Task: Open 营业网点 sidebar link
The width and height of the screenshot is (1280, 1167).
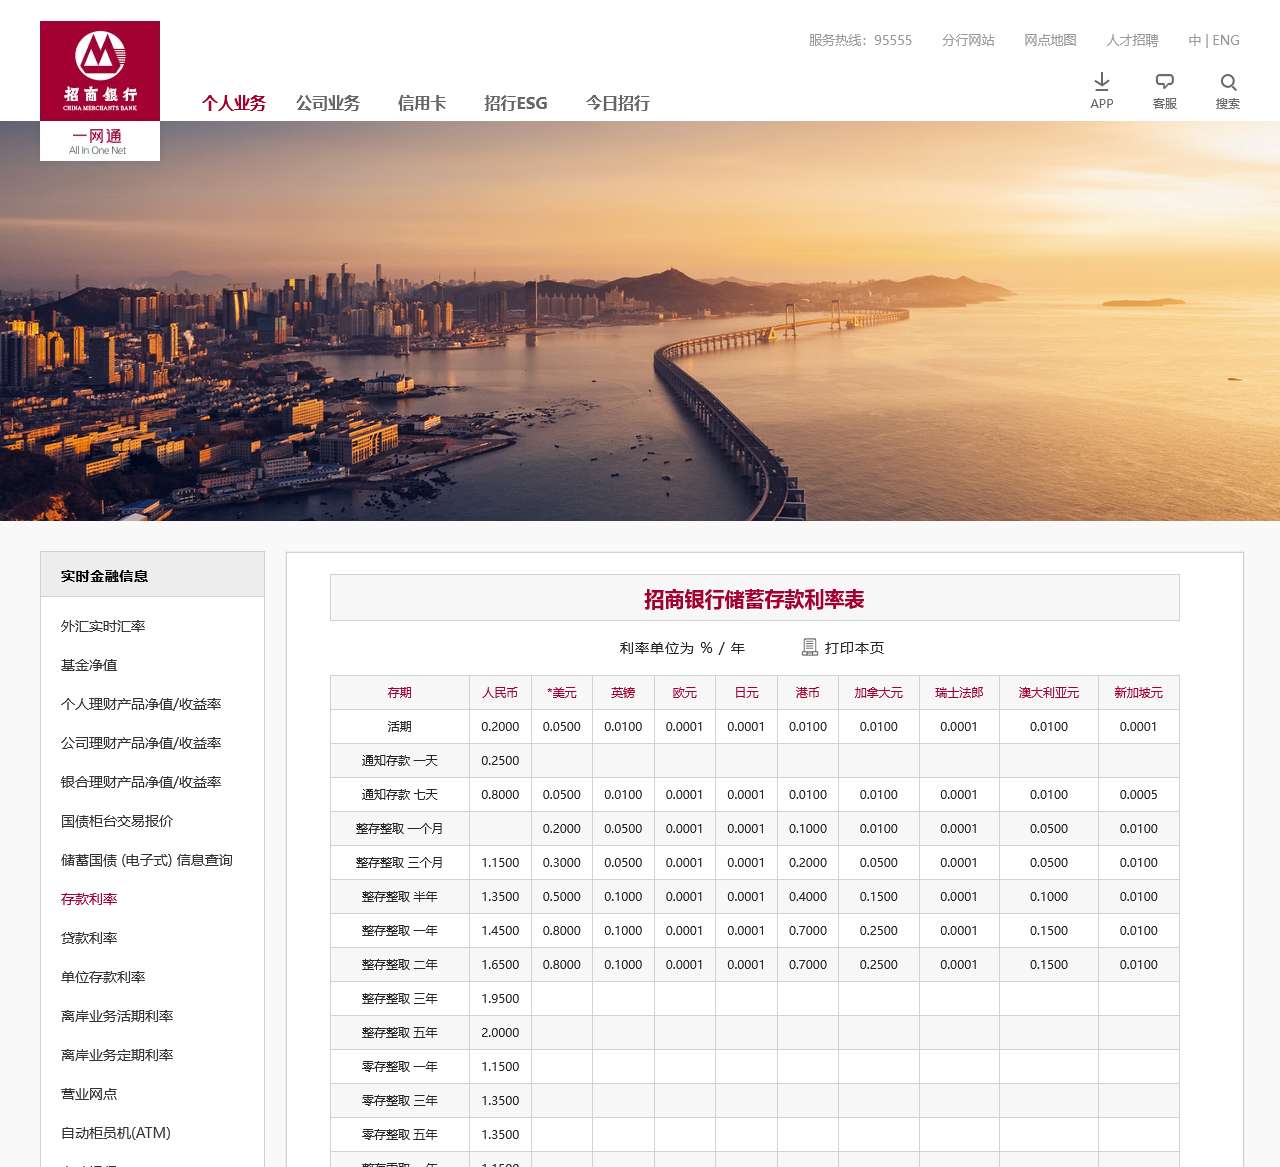Action: click(x=89, y=1094)
